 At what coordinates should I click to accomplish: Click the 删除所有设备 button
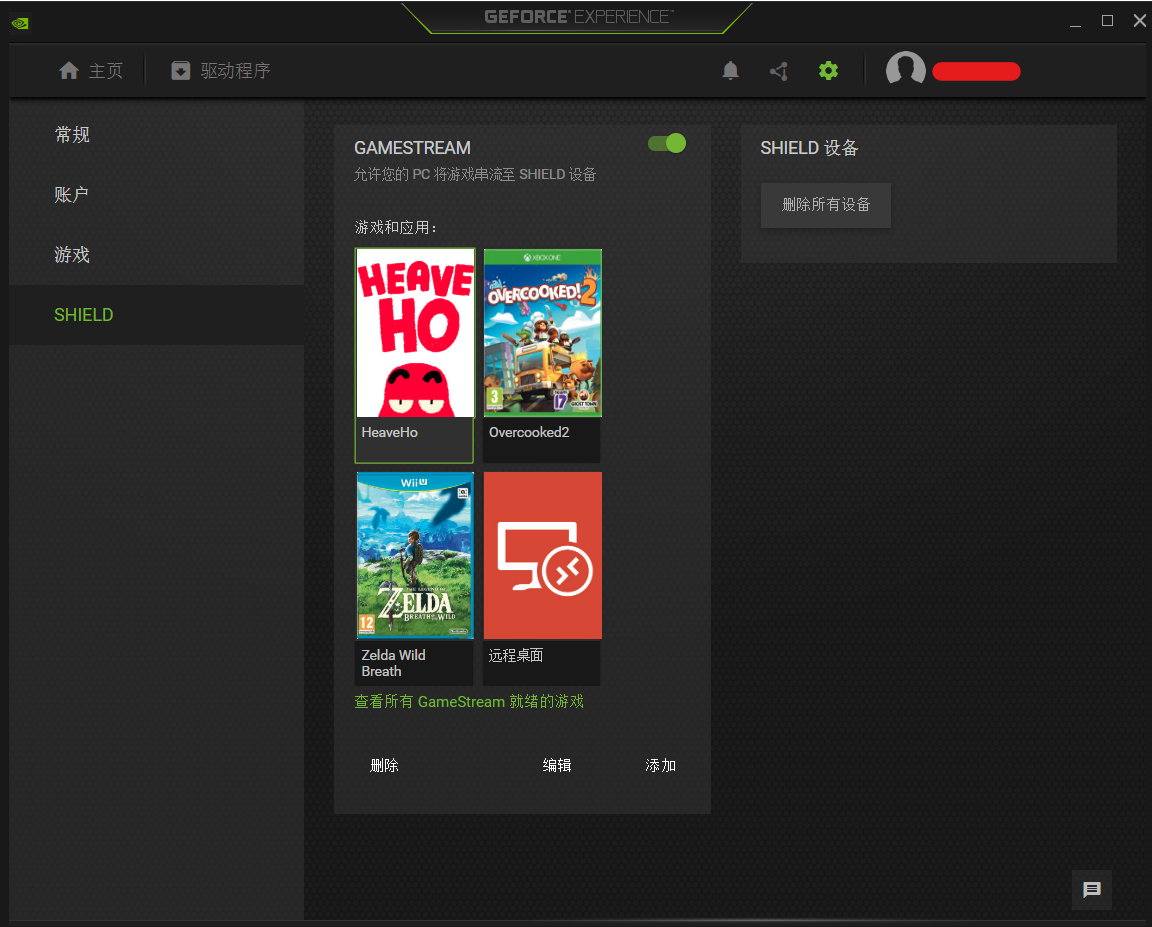pos(826,205)
